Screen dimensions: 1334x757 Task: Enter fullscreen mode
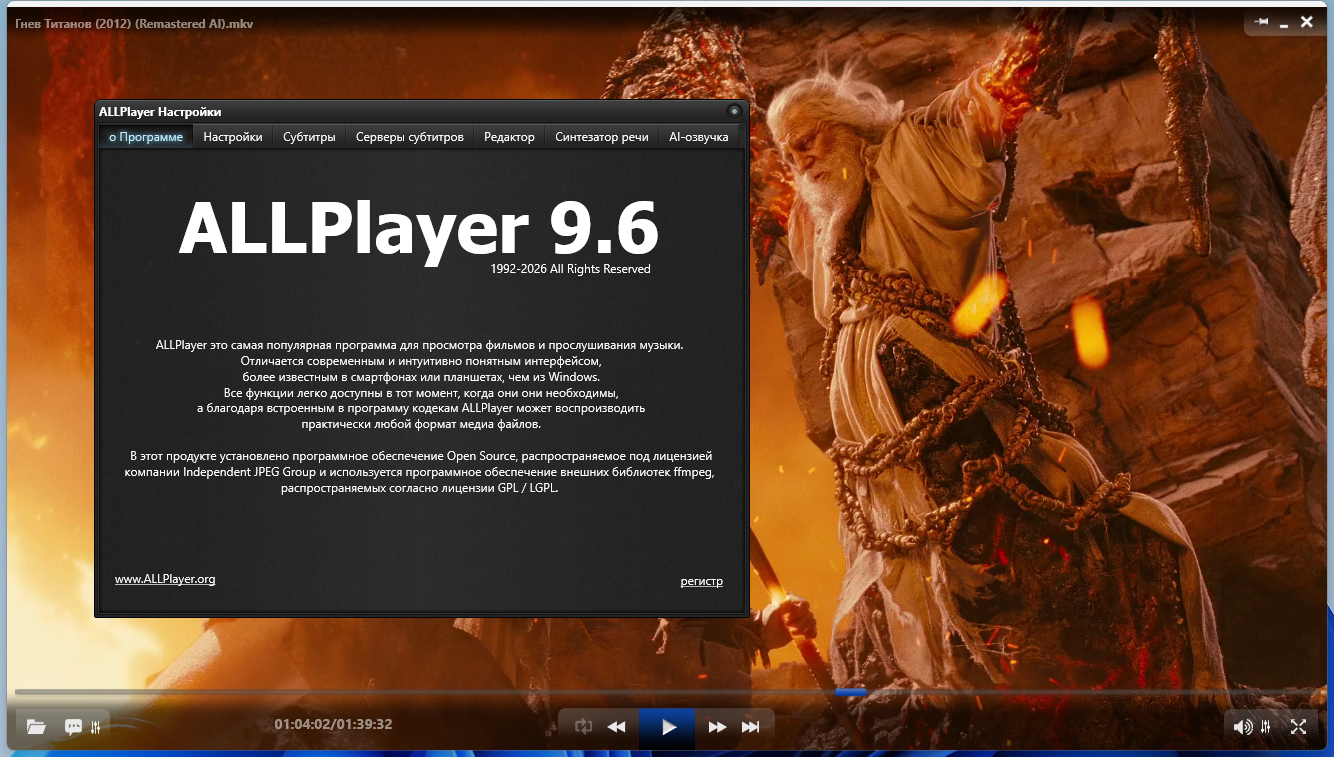(1298, 727)
